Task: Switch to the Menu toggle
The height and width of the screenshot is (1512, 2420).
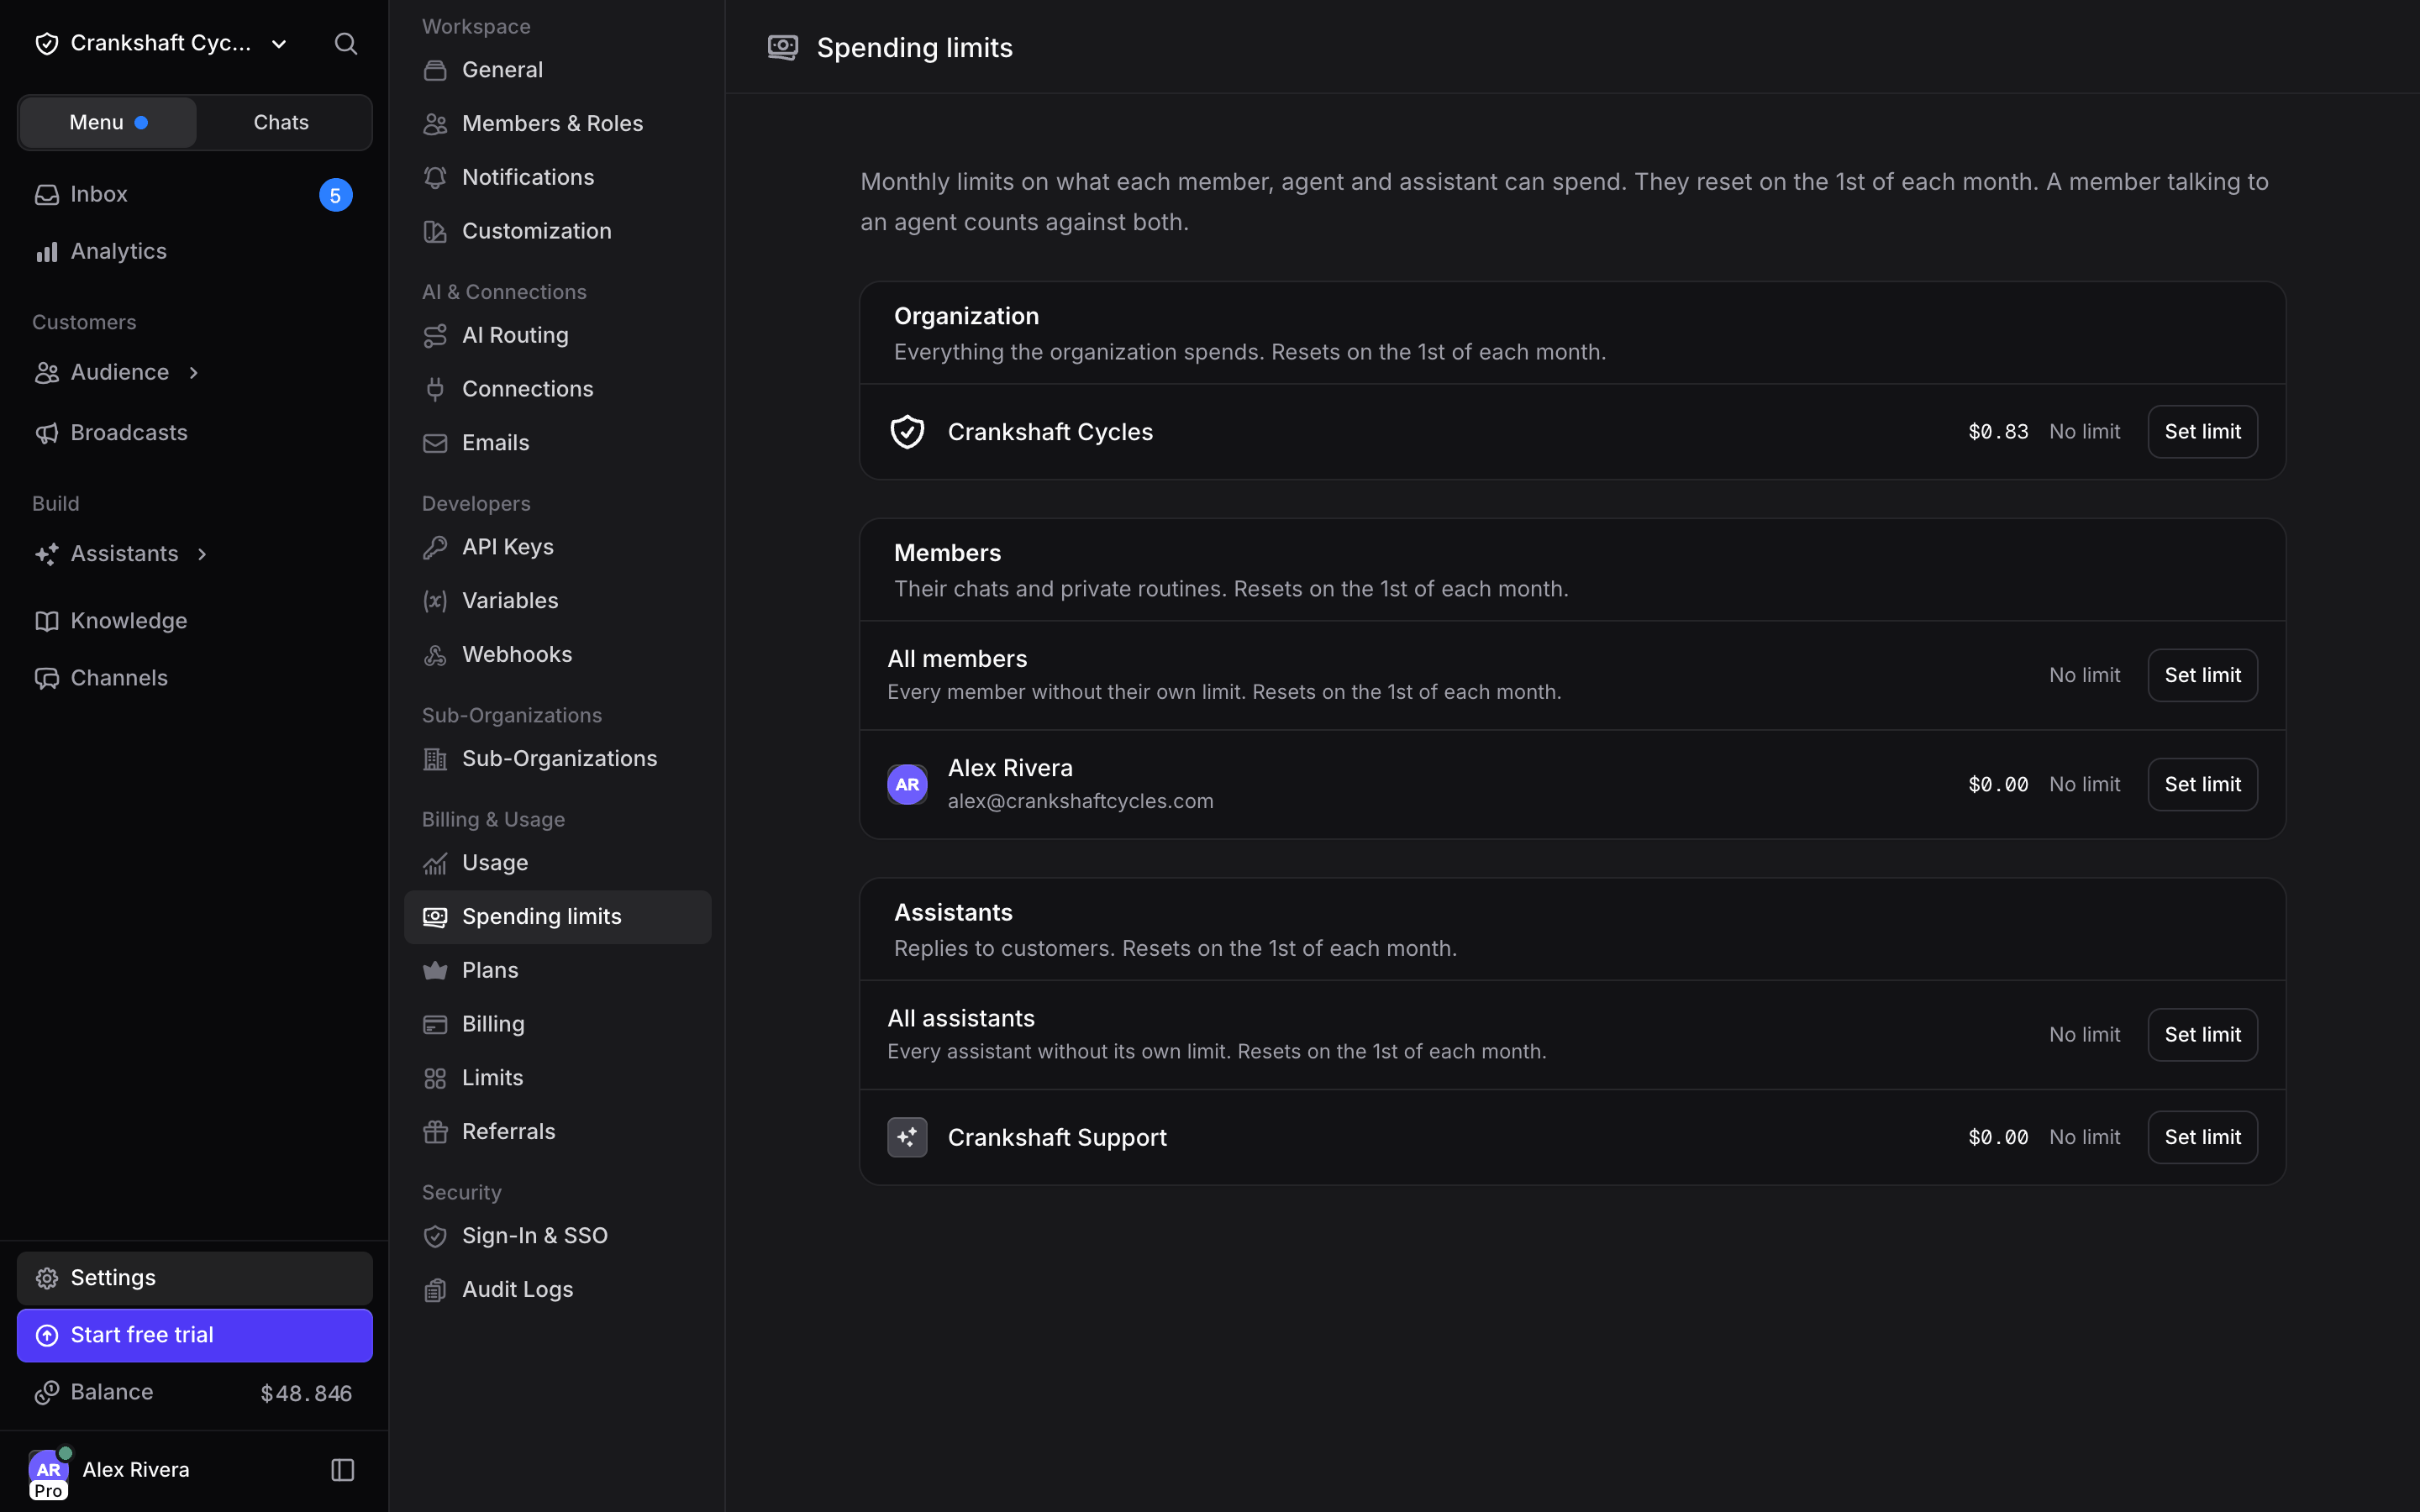Action: point(108,122)
